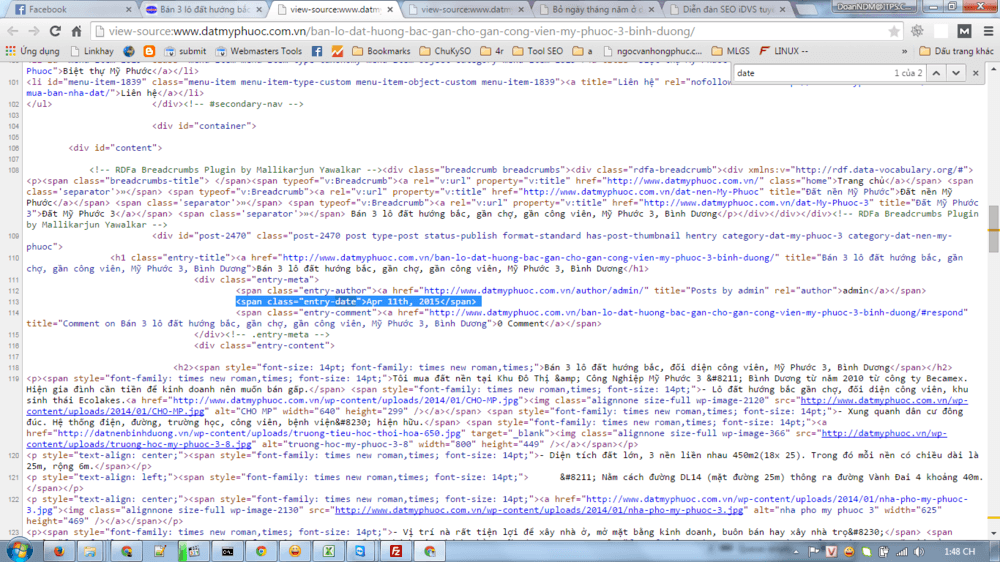Open the ngocvanhongphuc bookmark
Viewport: 1000px width, 562px height.
click(652, 51)
